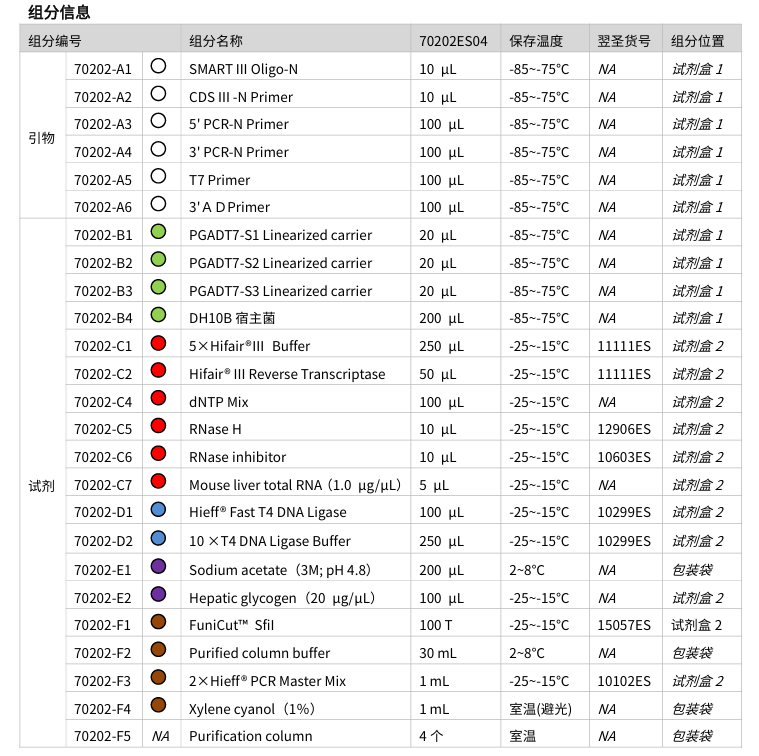Click the 组分信息 heading
Viewport: 759px width, 756px height.
(59, 12)
